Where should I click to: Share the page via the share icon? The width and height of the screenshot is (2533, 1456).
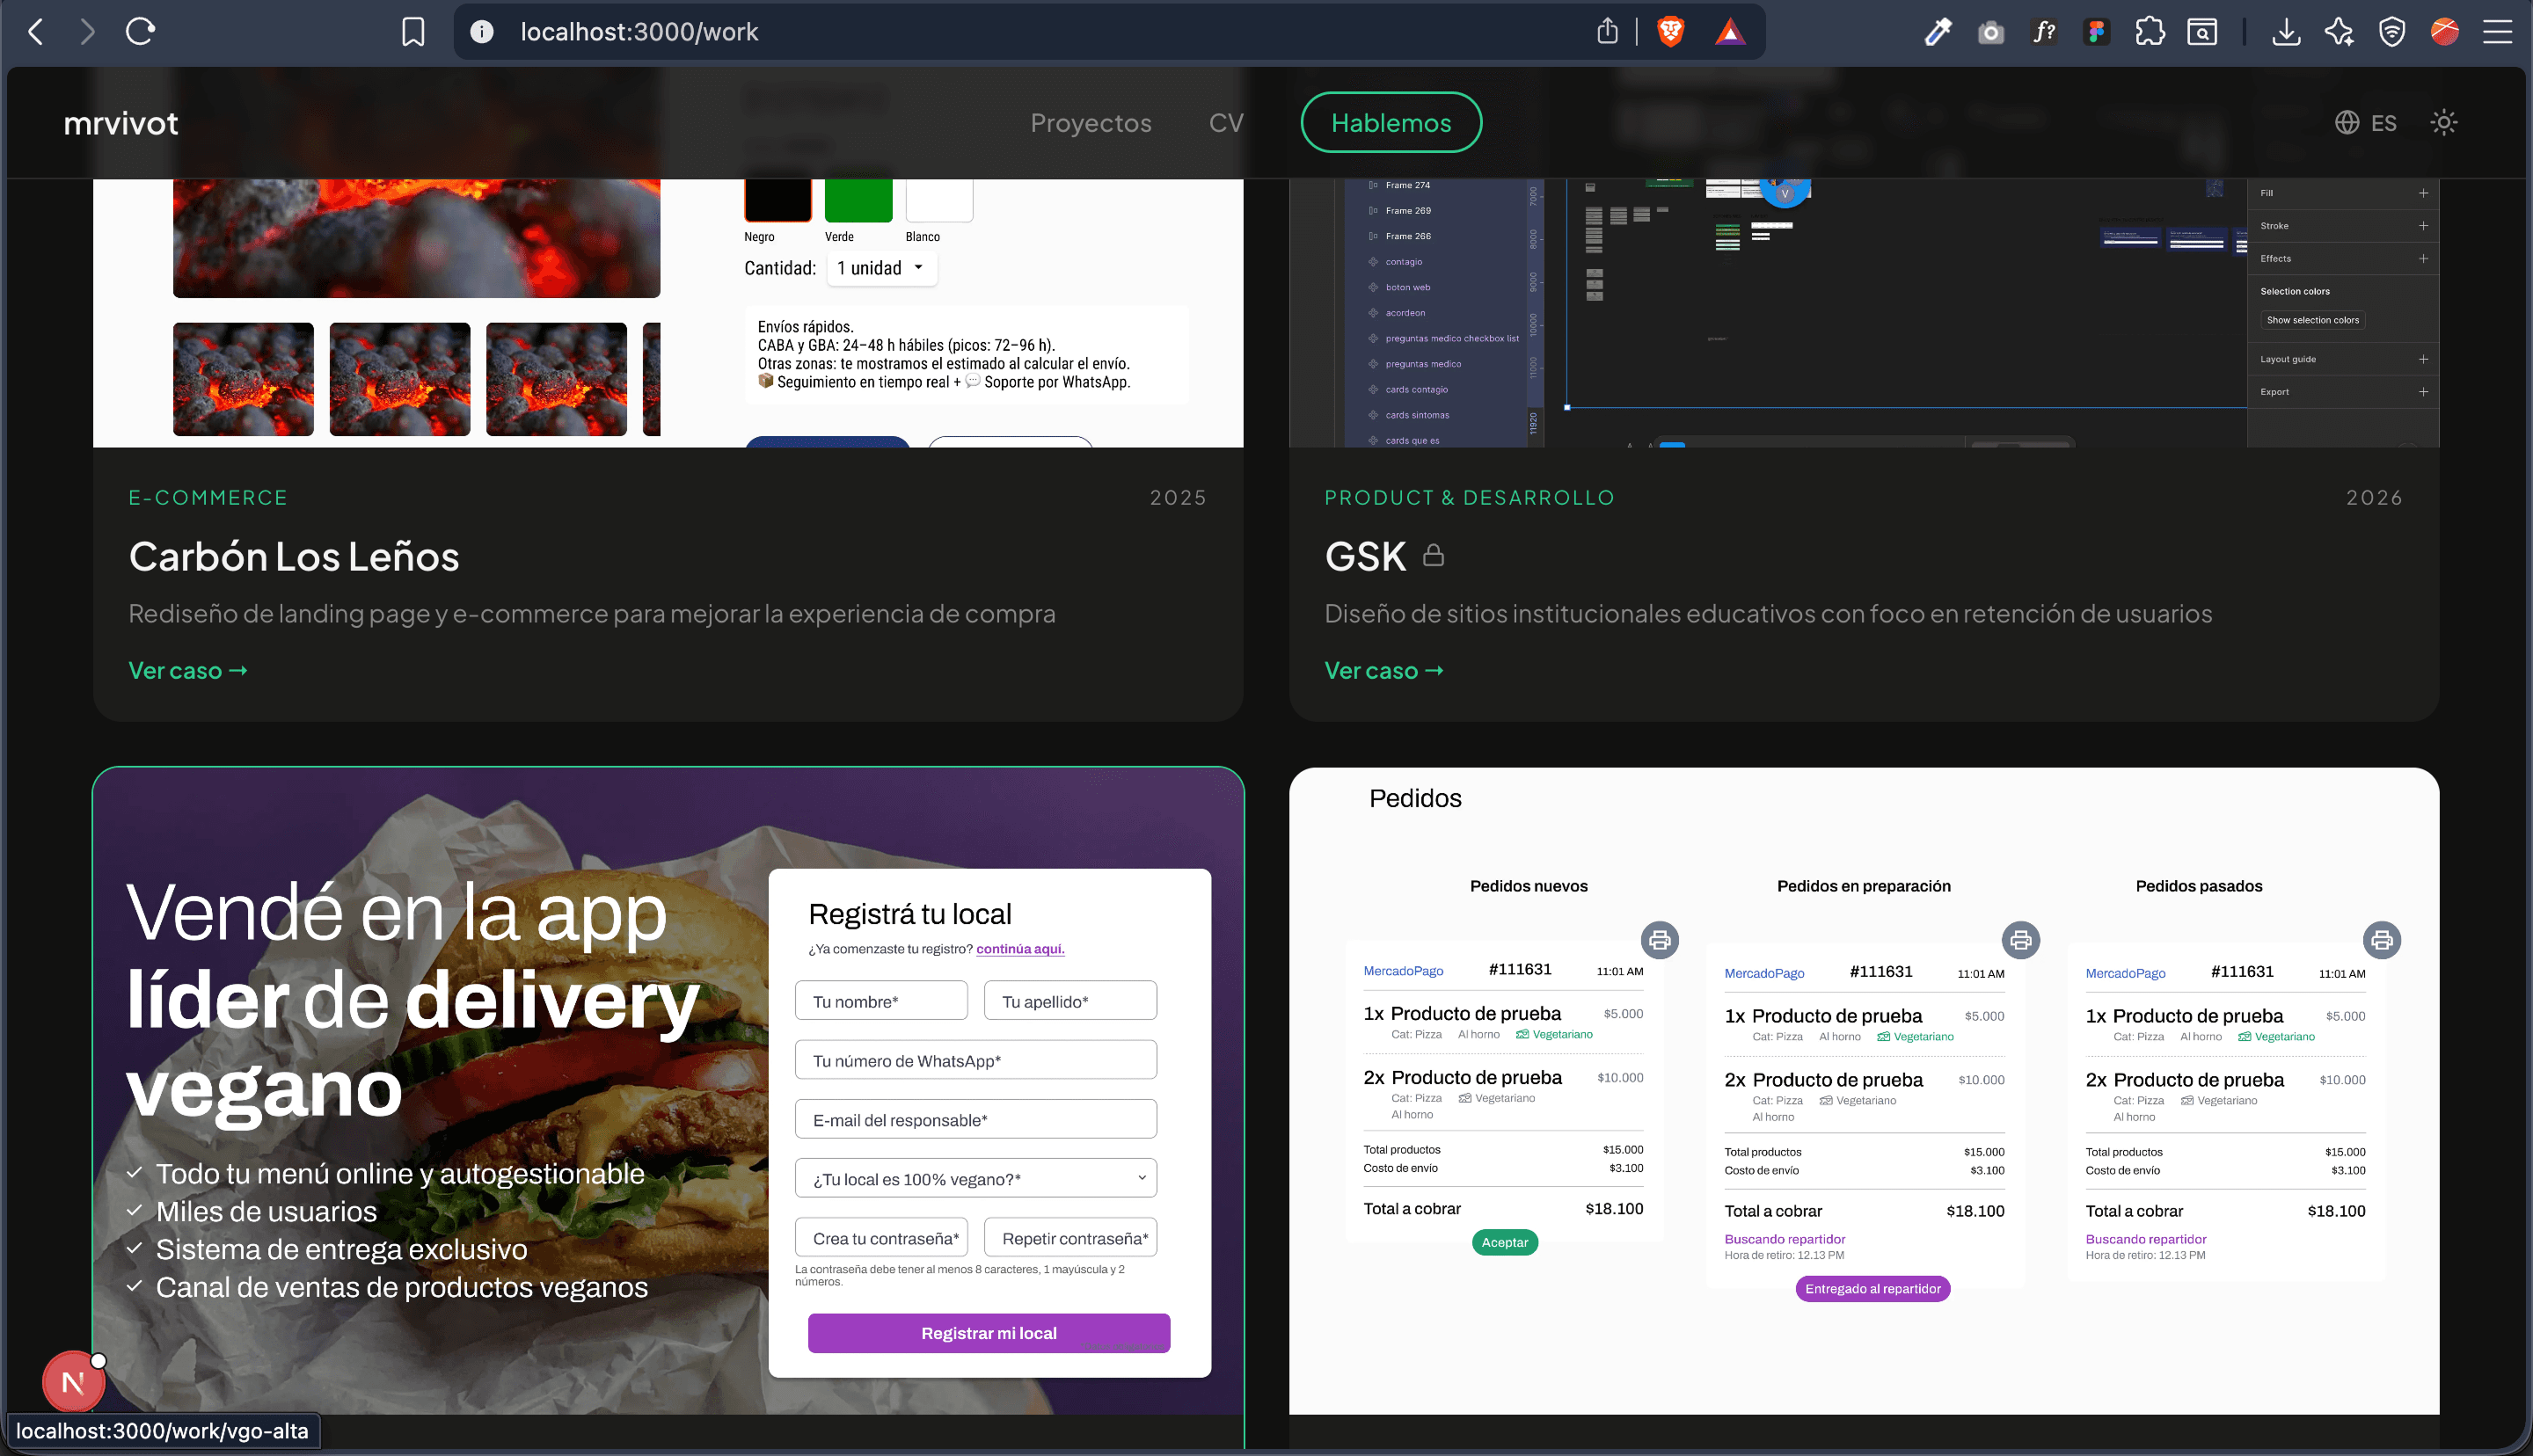(1607, 32)
